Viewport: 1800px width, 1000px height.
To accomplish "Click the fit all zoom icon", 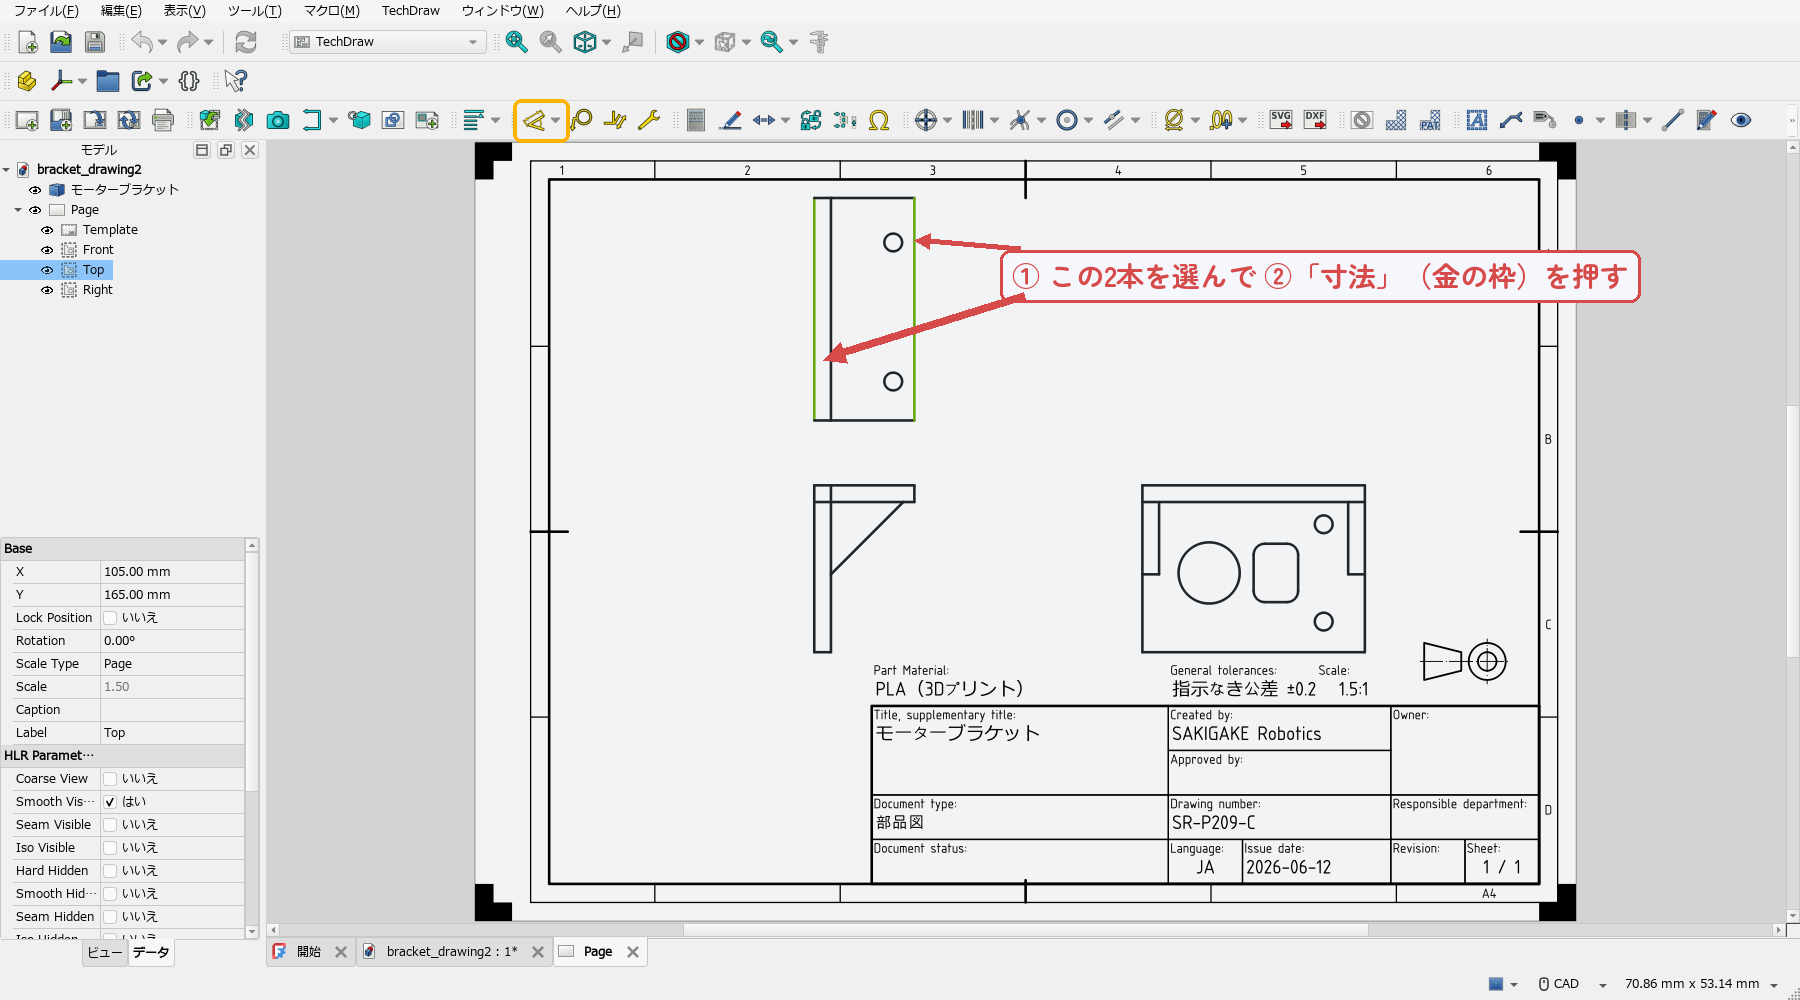I will (x=517, y=42).
